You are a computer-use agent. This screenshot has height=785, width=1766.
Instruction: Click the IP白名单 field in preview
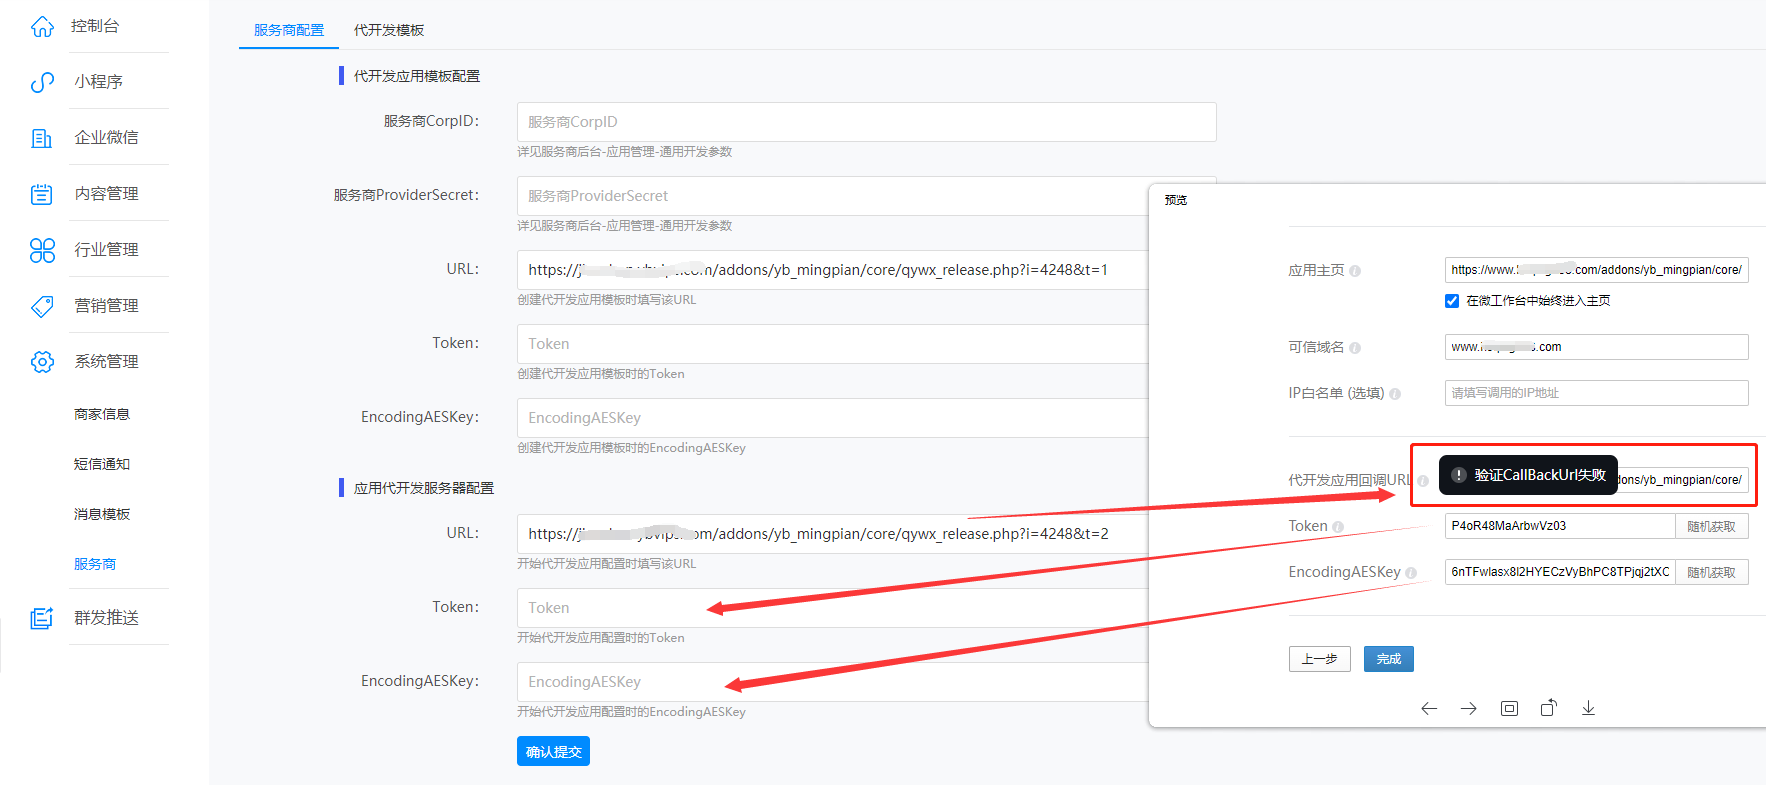coord(1597,393)
